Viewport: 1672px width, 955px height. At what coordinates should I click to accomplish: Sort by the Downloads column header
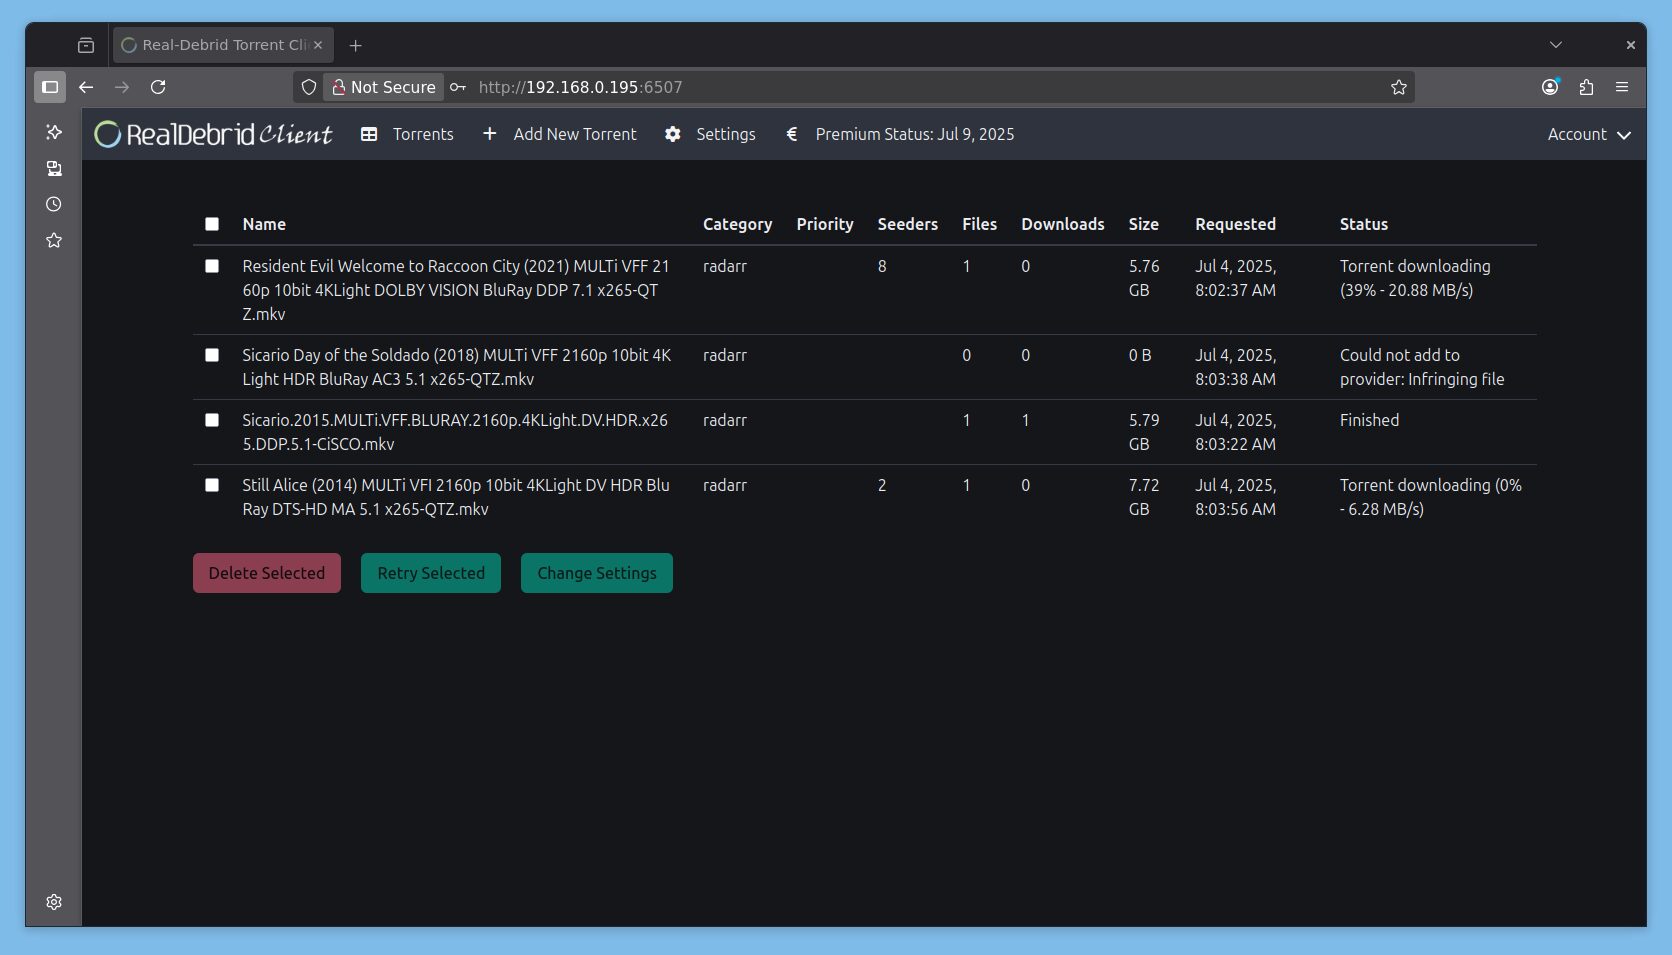pyautogui.click(x=1063, y=224)
